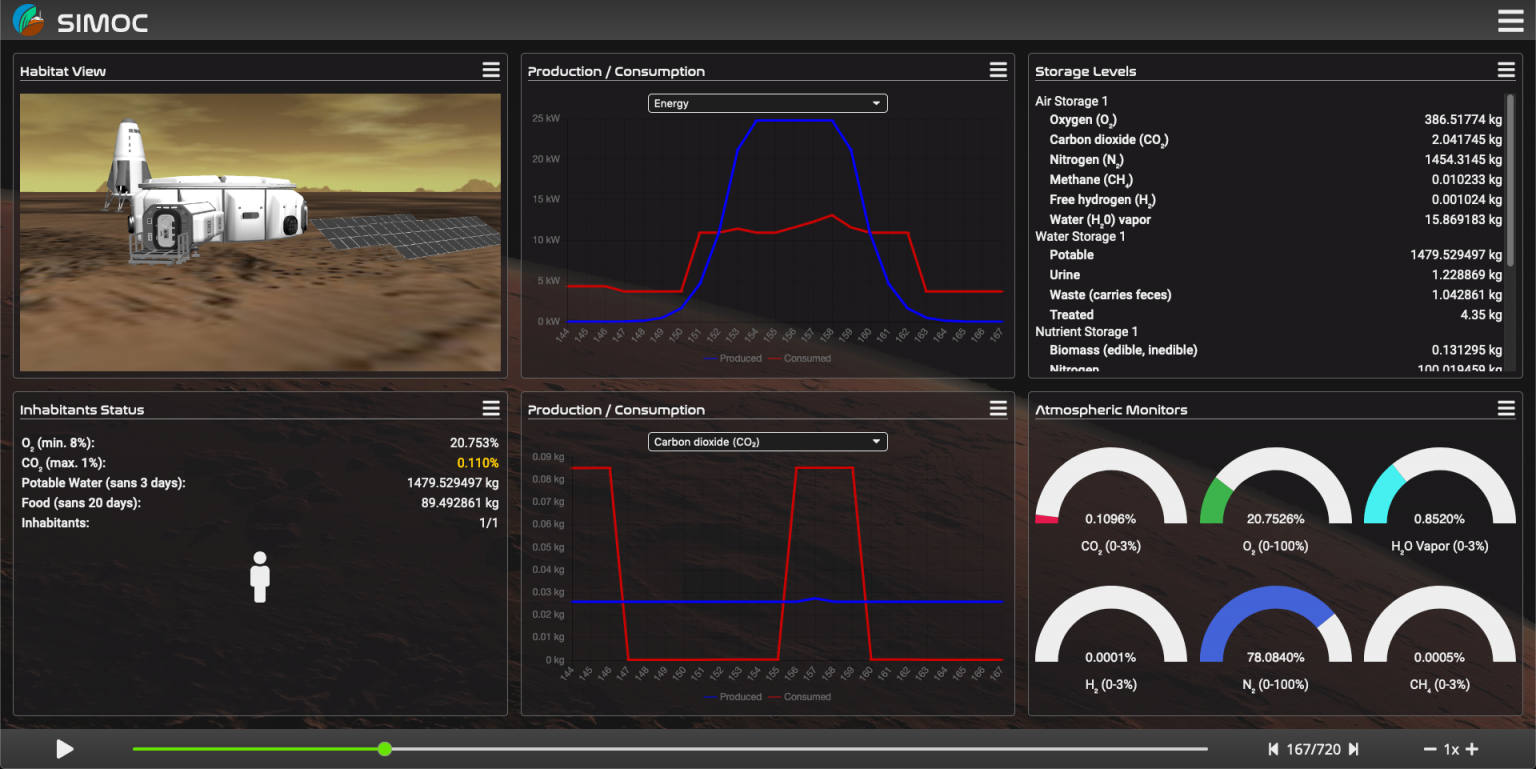Advance to the next simulation step

coord(1354,749)
